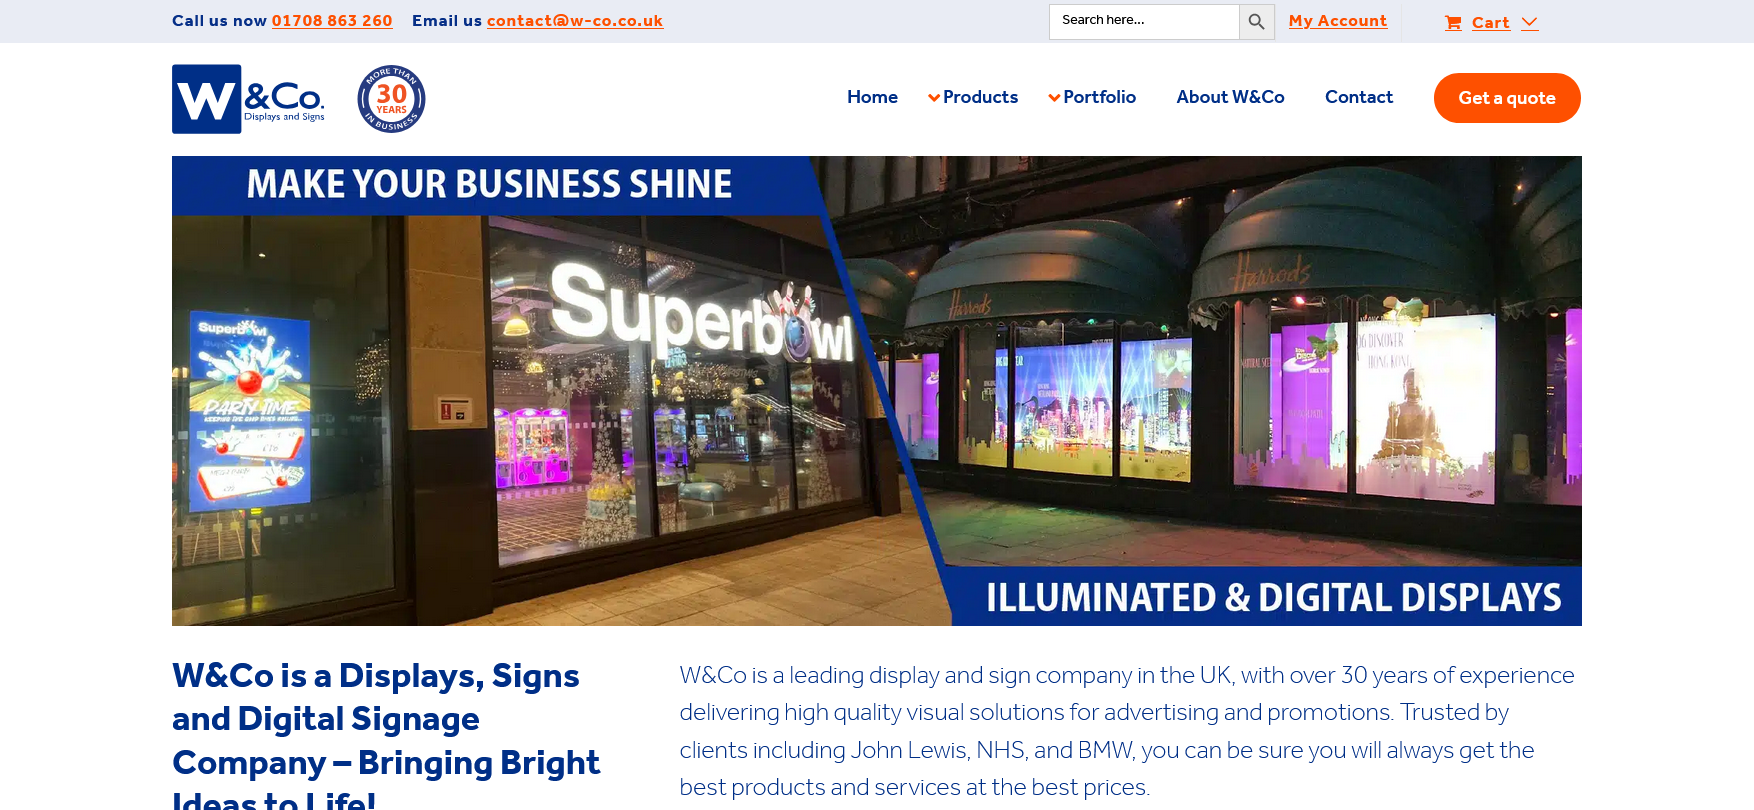1754x810 pixels.
Task: Open the shopping cart icon
Action: point(1453,23)
